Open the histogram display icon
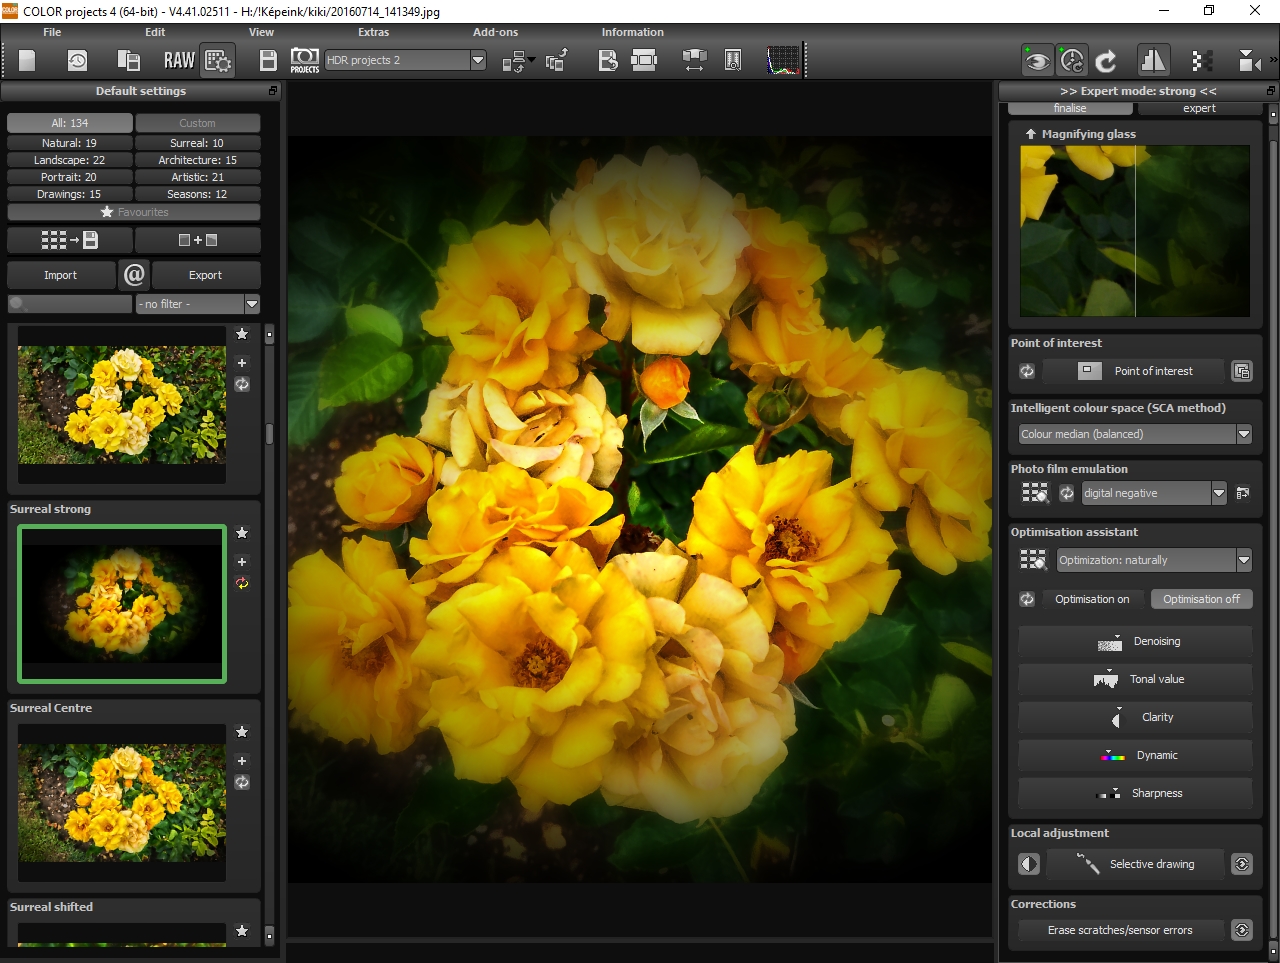The image size is (1280, 963). [x=783, y=60]
